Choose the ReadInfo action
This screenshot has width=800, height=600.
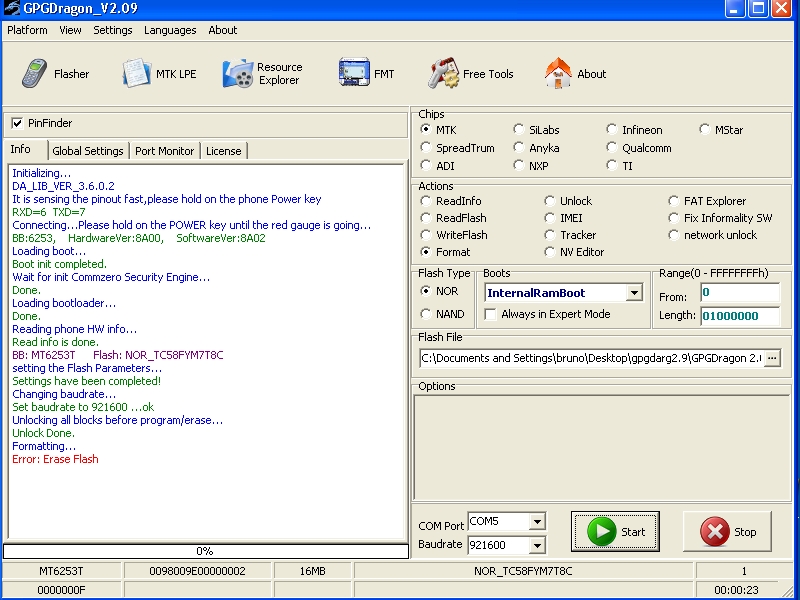(x=425, y=201)
